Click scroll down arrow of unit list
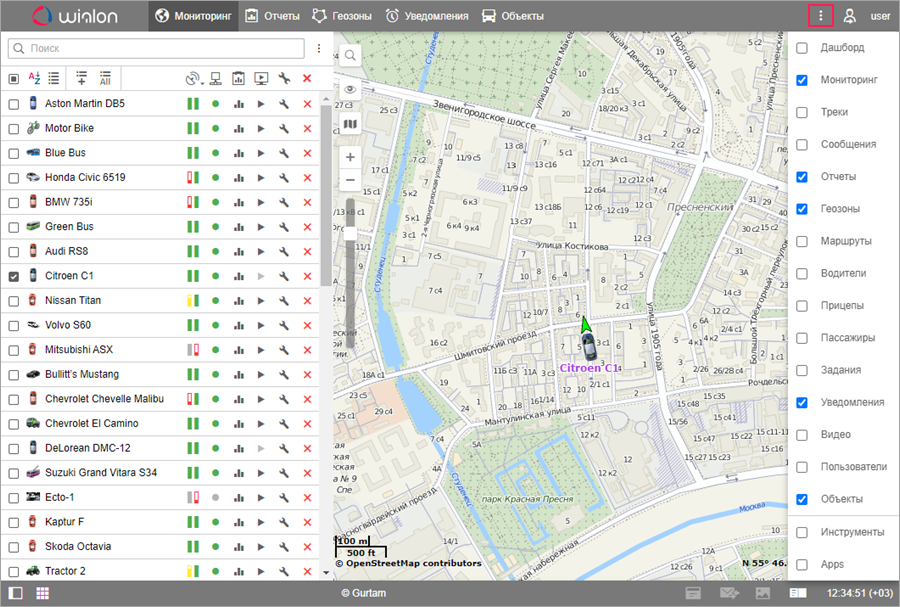 326,572
